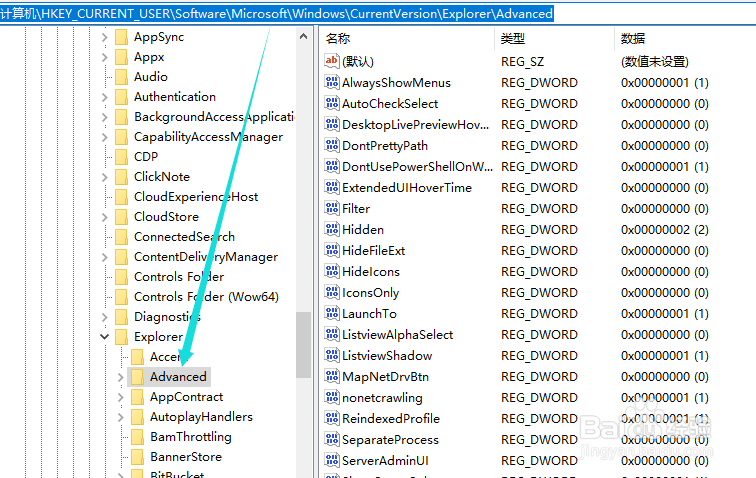Select the Diagnostics key
Screen dimensions: 756x478
pyautogui.click(x=167, y=317)
